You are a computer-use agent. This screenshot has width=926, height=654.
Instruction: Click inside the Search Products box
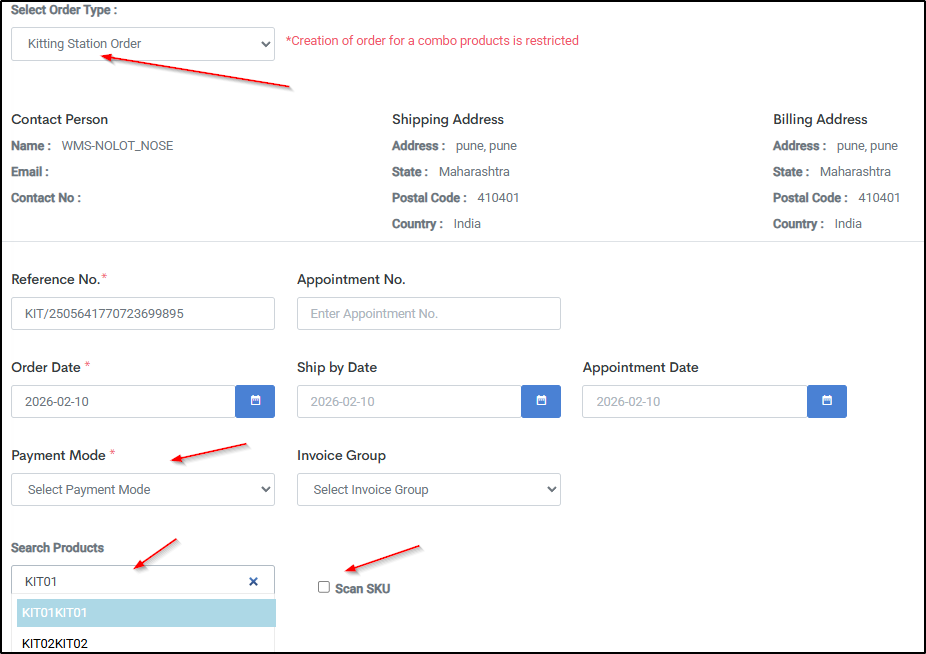click(x=130, y=581)
